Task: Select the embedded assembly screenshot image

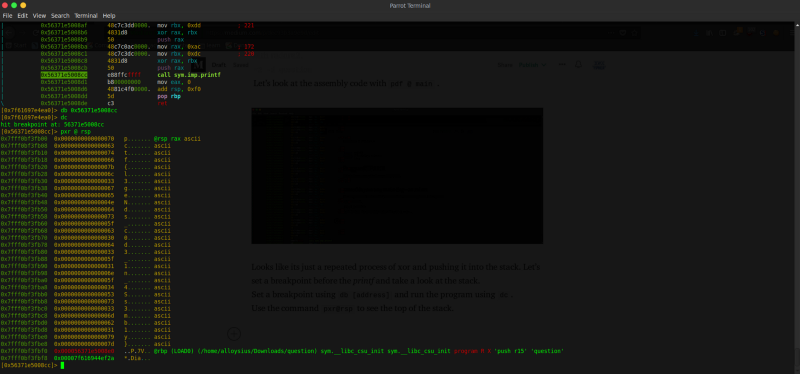Action: click(x=397, y=176)
